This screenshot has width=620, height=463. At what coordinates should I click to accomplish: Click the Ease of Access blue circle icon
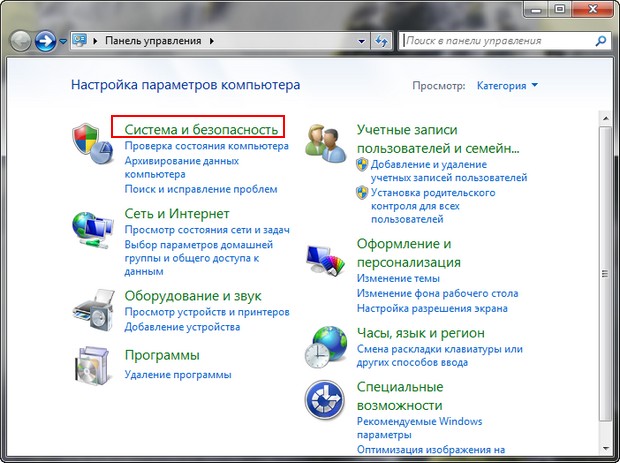coord(324,400)
